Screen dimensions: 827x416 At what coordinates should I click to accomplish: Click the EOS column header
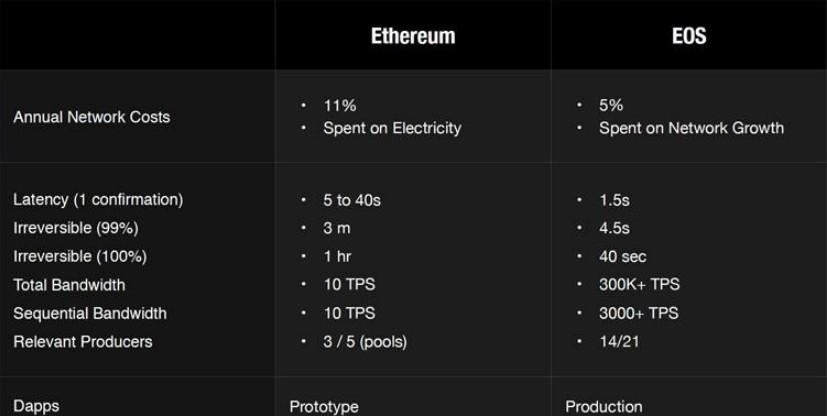(x=689, y=36)
